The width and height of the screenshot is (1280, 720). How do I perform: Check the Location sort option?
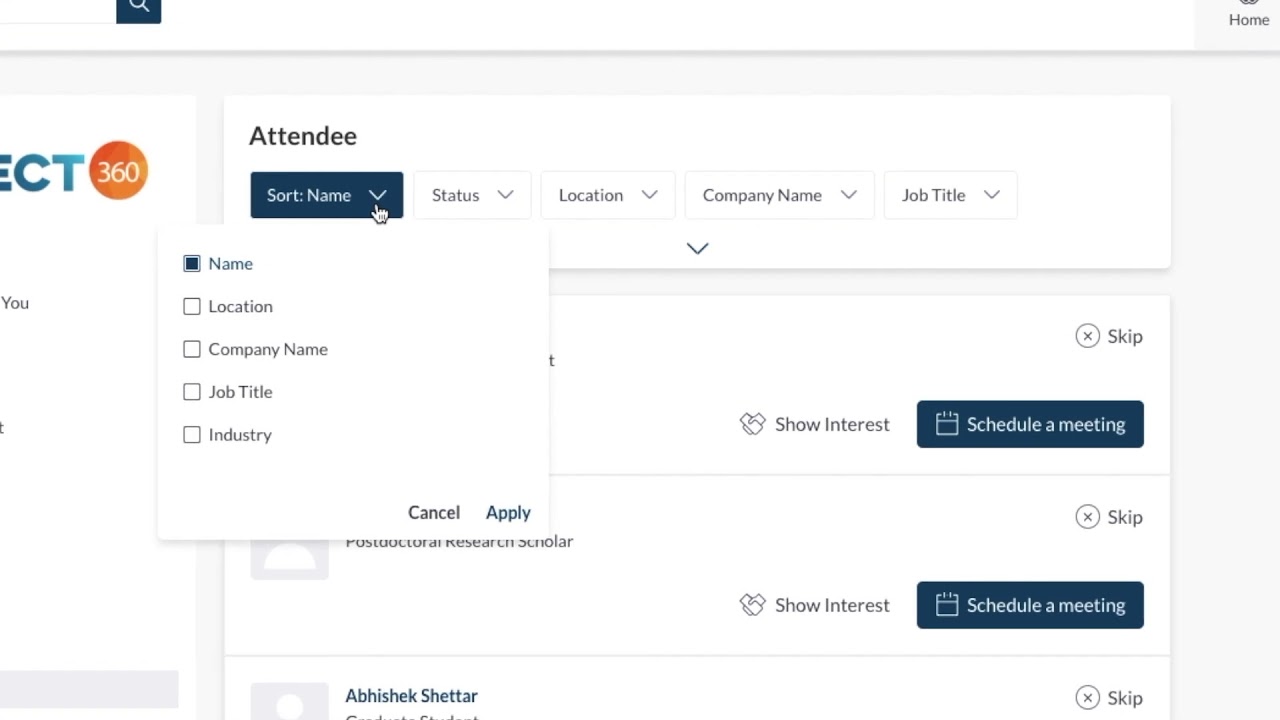coord(192,307)
